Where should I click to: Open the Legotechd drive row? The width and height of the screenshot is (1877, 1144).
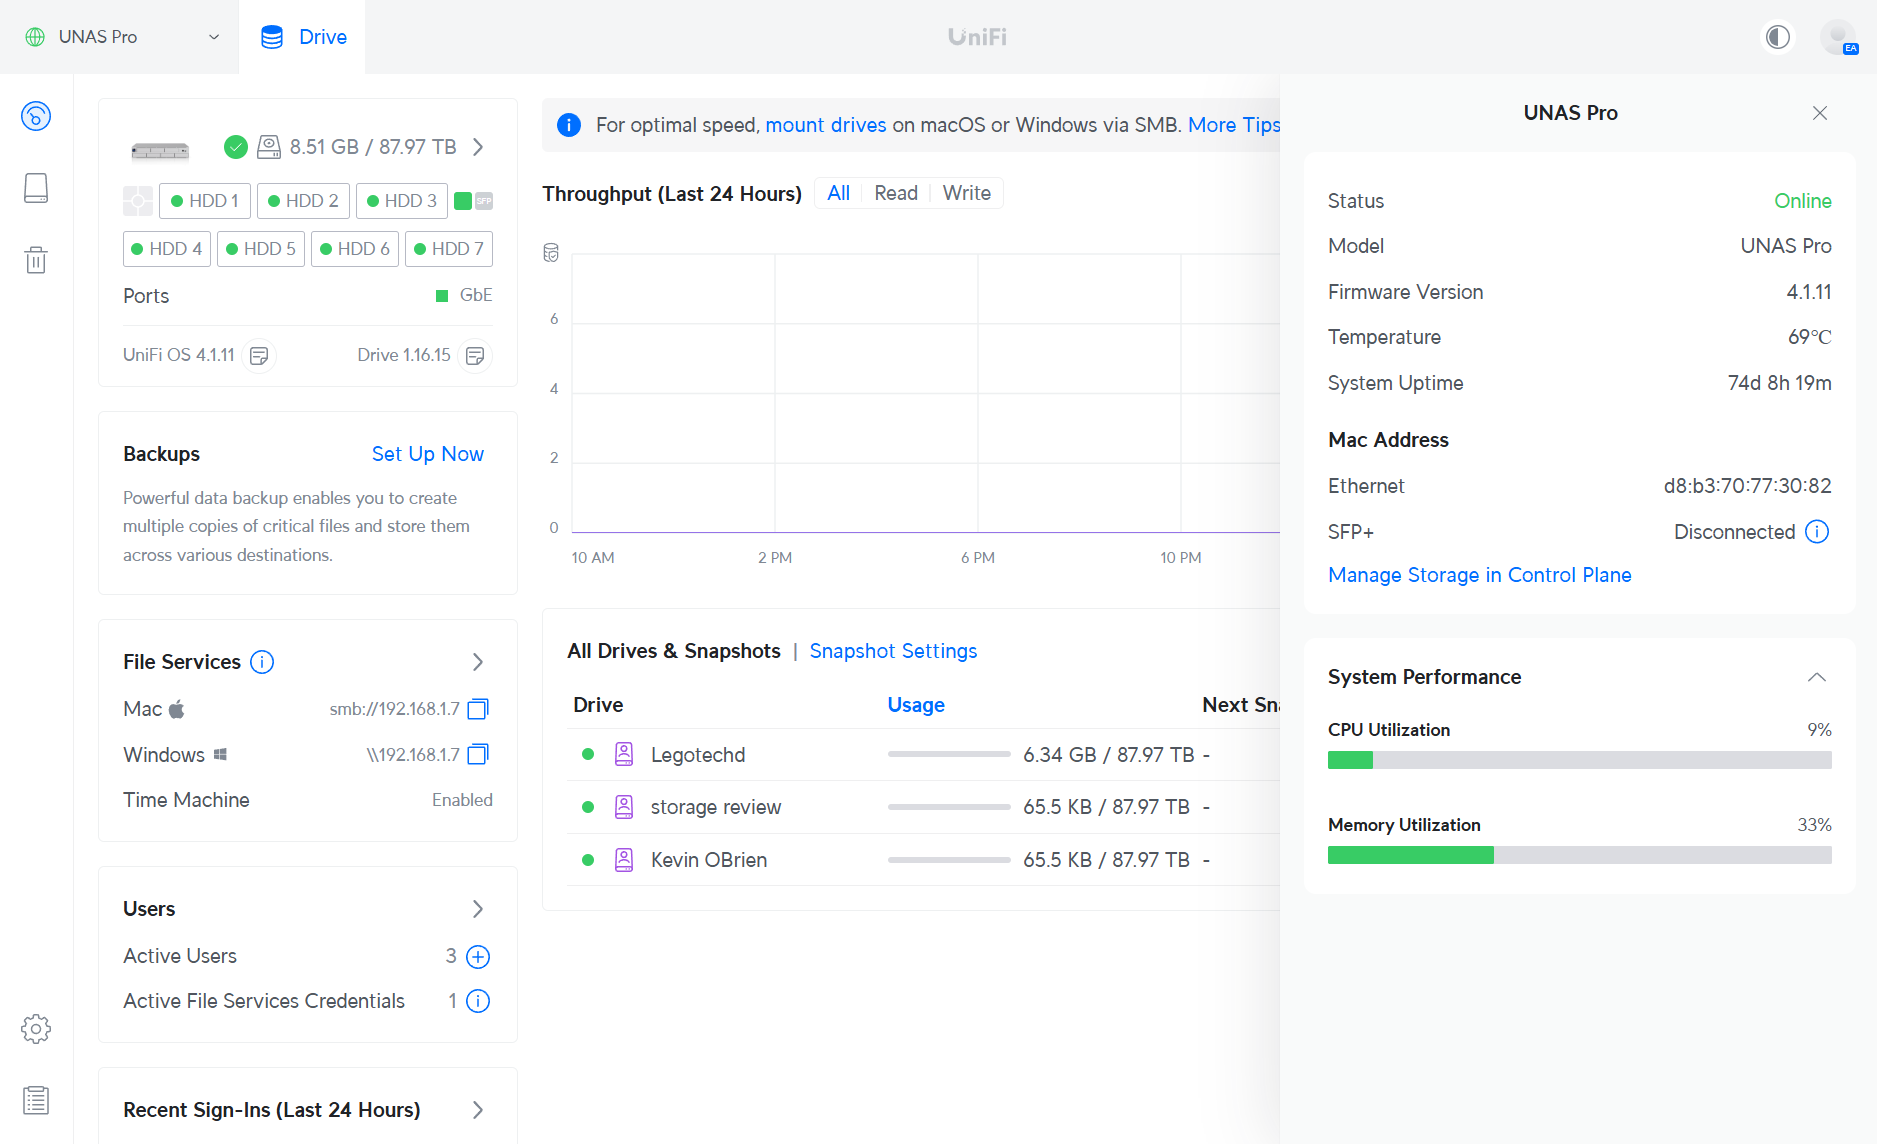click(923, 755)
